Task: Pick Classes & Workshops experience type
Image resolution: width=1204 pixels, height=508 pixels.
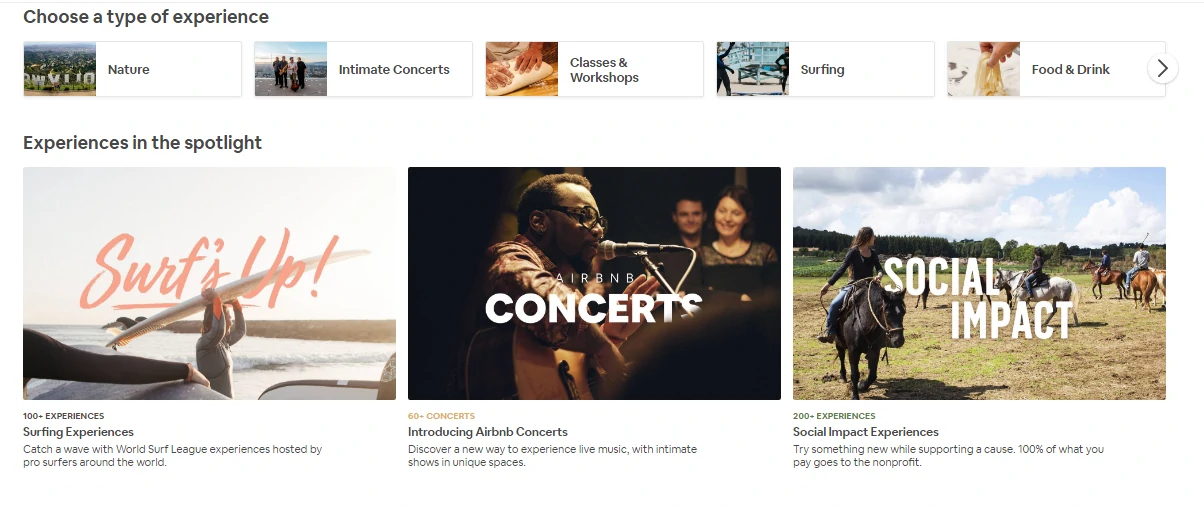Action: (x=604, y=70)
